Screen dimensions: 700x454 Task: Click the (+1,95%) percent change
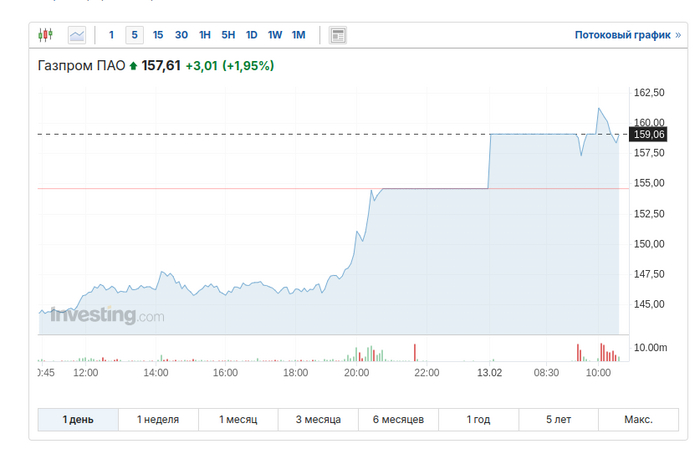point(248,66)
